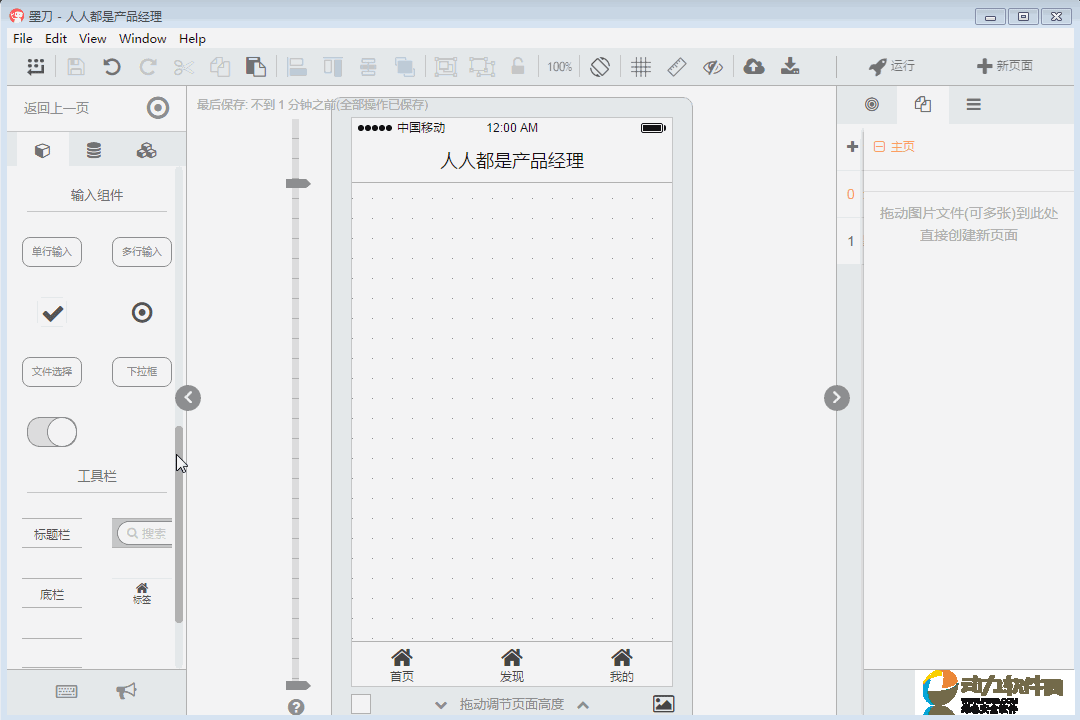Screen dimensions: 1080x720
Task: Toggle the hidden elements eye icon
Action: 713,67
